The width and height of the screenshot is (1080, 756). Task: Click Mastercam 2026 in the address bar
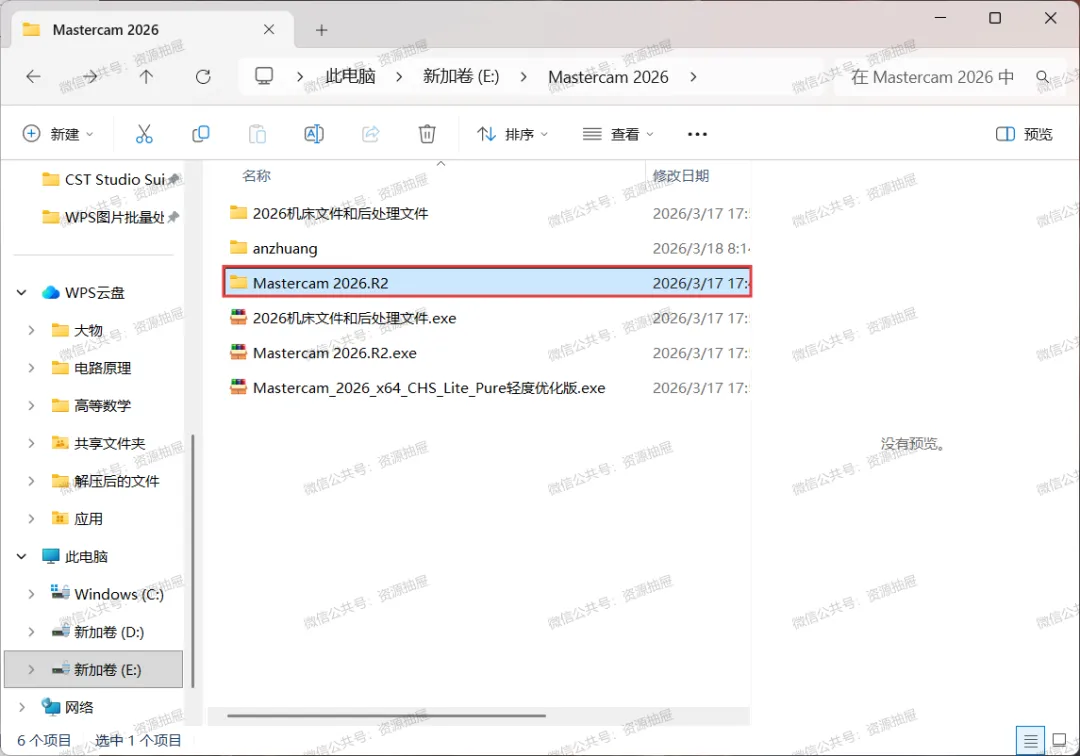click(x=608, y=77)
